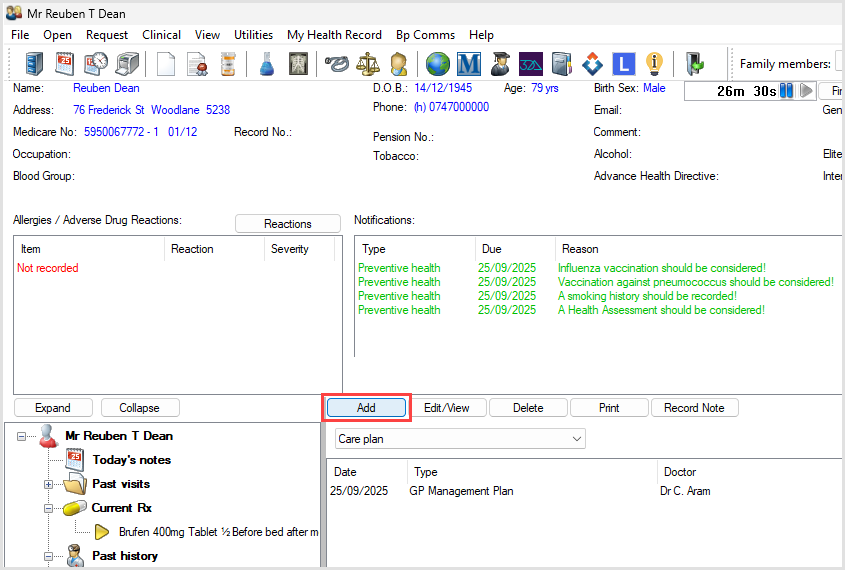Open the pathology flask icon
This screenshot has width=845, height=570.
point(266,64)
